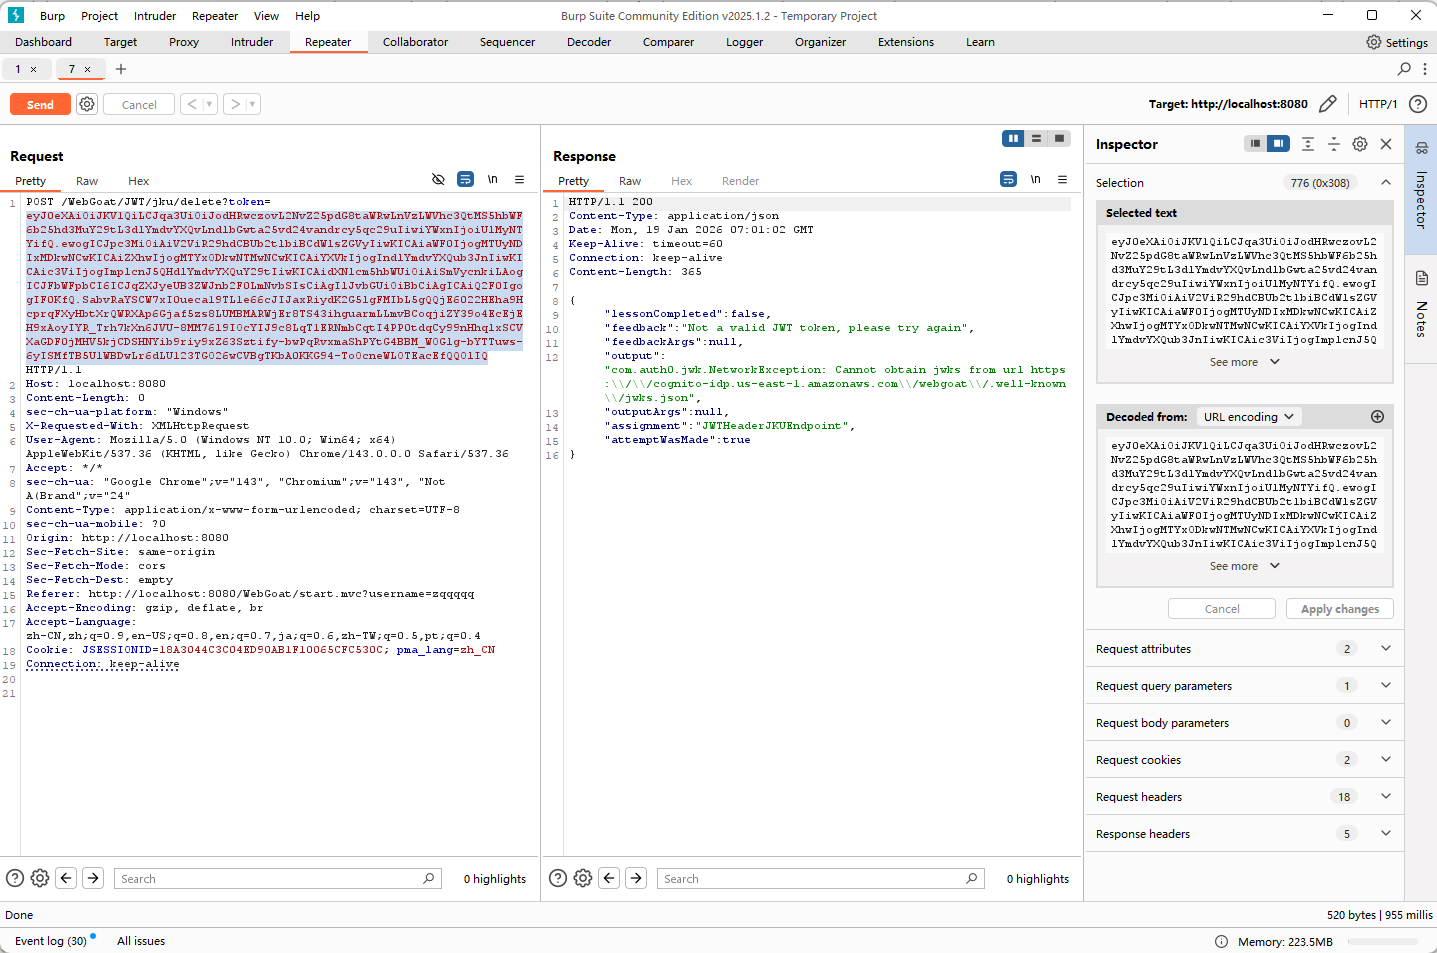Image resolution: width=1437 pixels, height=953 pixels.
Task: Click the memory usage bar in the status bar
Action: [1381, 942]
